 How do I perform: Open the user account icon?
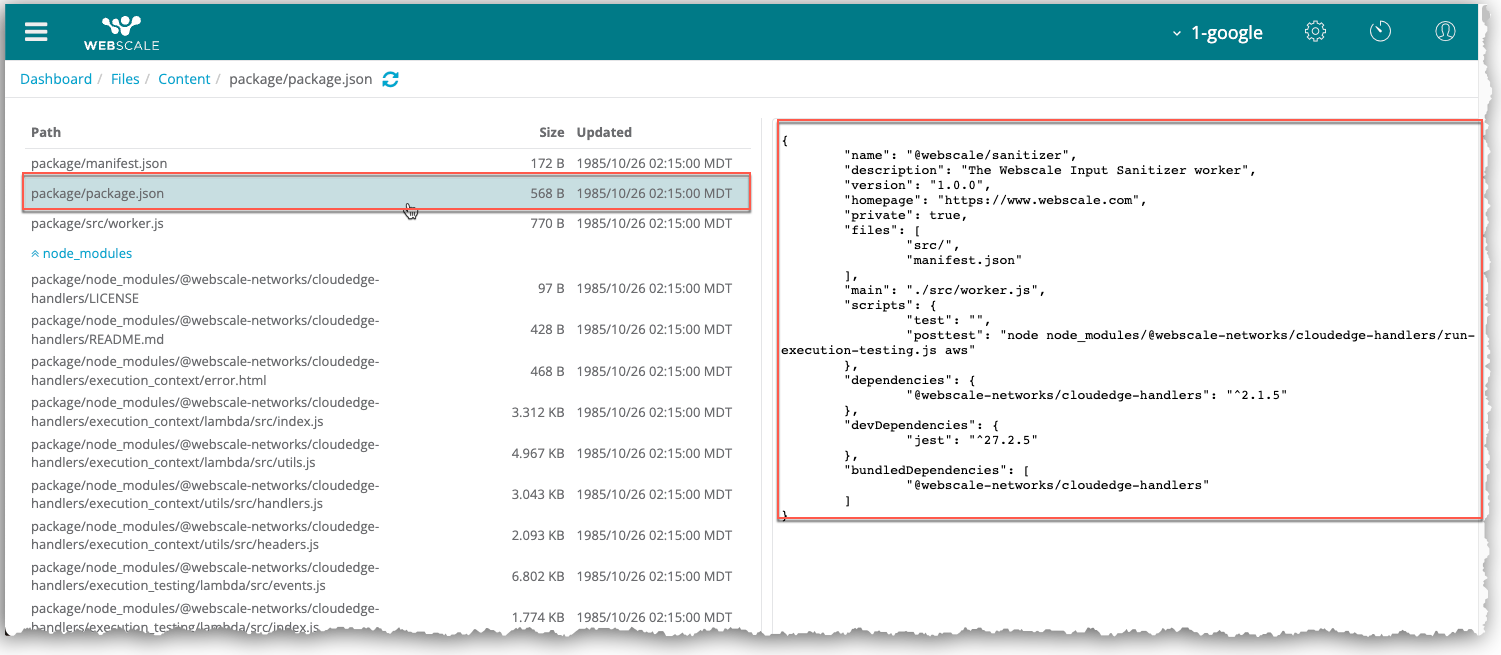pyautogui.click(x=1444, y=32)
